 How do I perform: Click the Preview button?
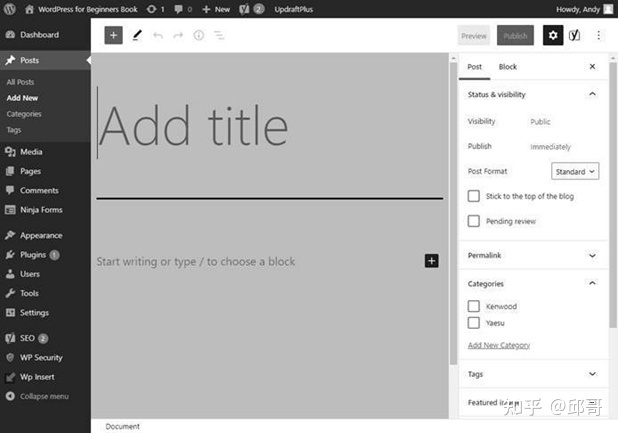(x=474, y=36)
